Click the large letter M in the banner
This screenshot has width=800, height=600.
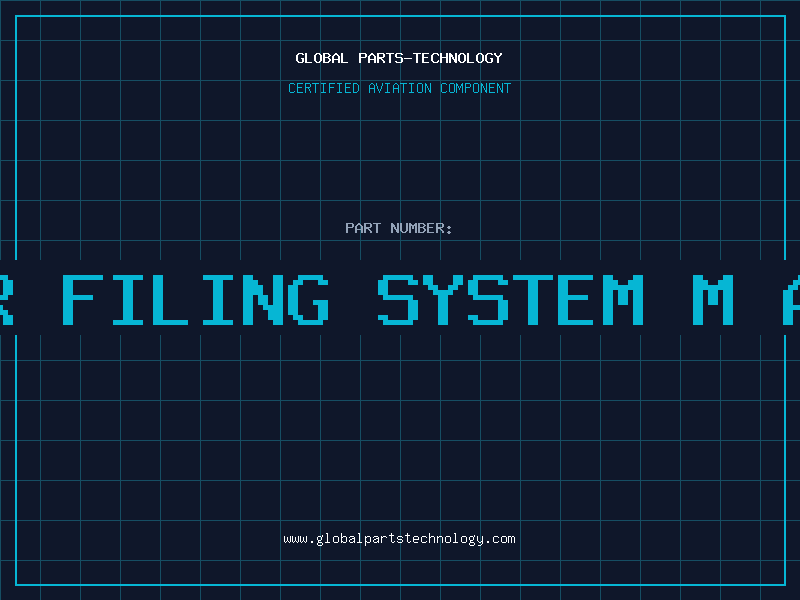coord(713,300)
